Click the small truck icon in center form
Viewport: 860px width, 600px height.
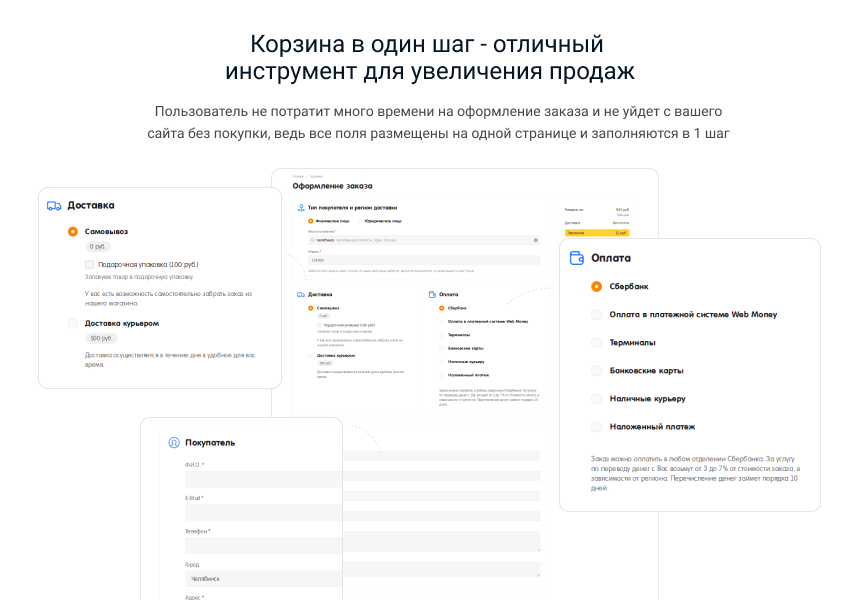(300, 294)
